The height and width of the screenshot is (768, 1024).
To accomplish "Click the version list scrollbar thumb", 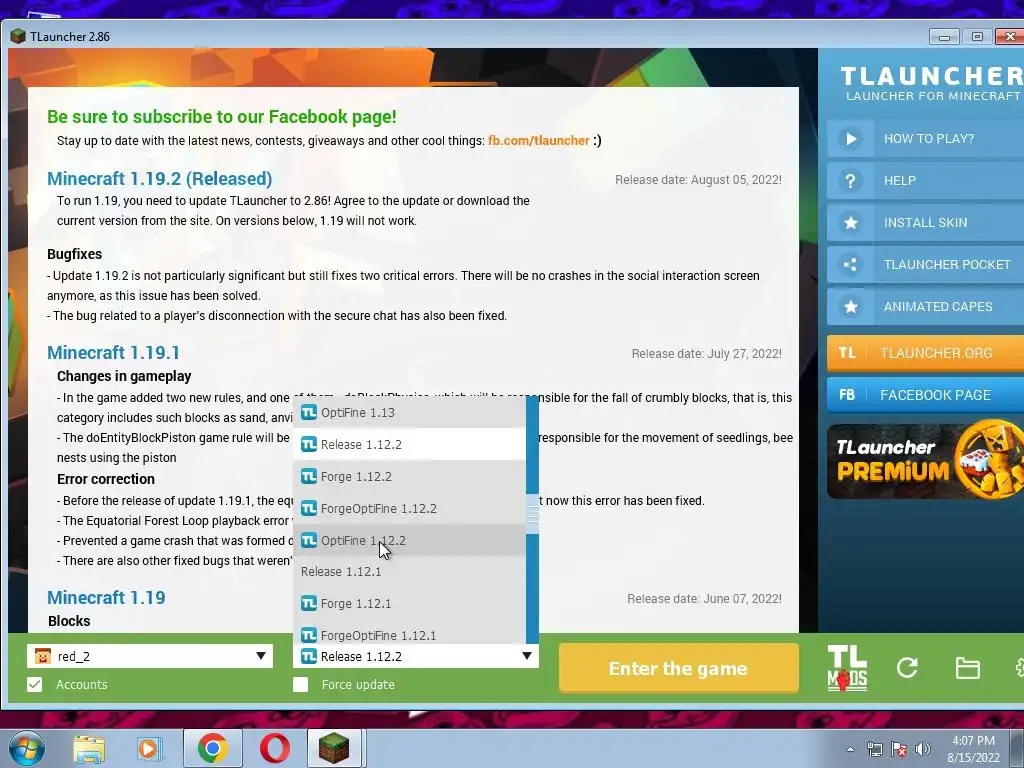I will [x=532, y=514].
